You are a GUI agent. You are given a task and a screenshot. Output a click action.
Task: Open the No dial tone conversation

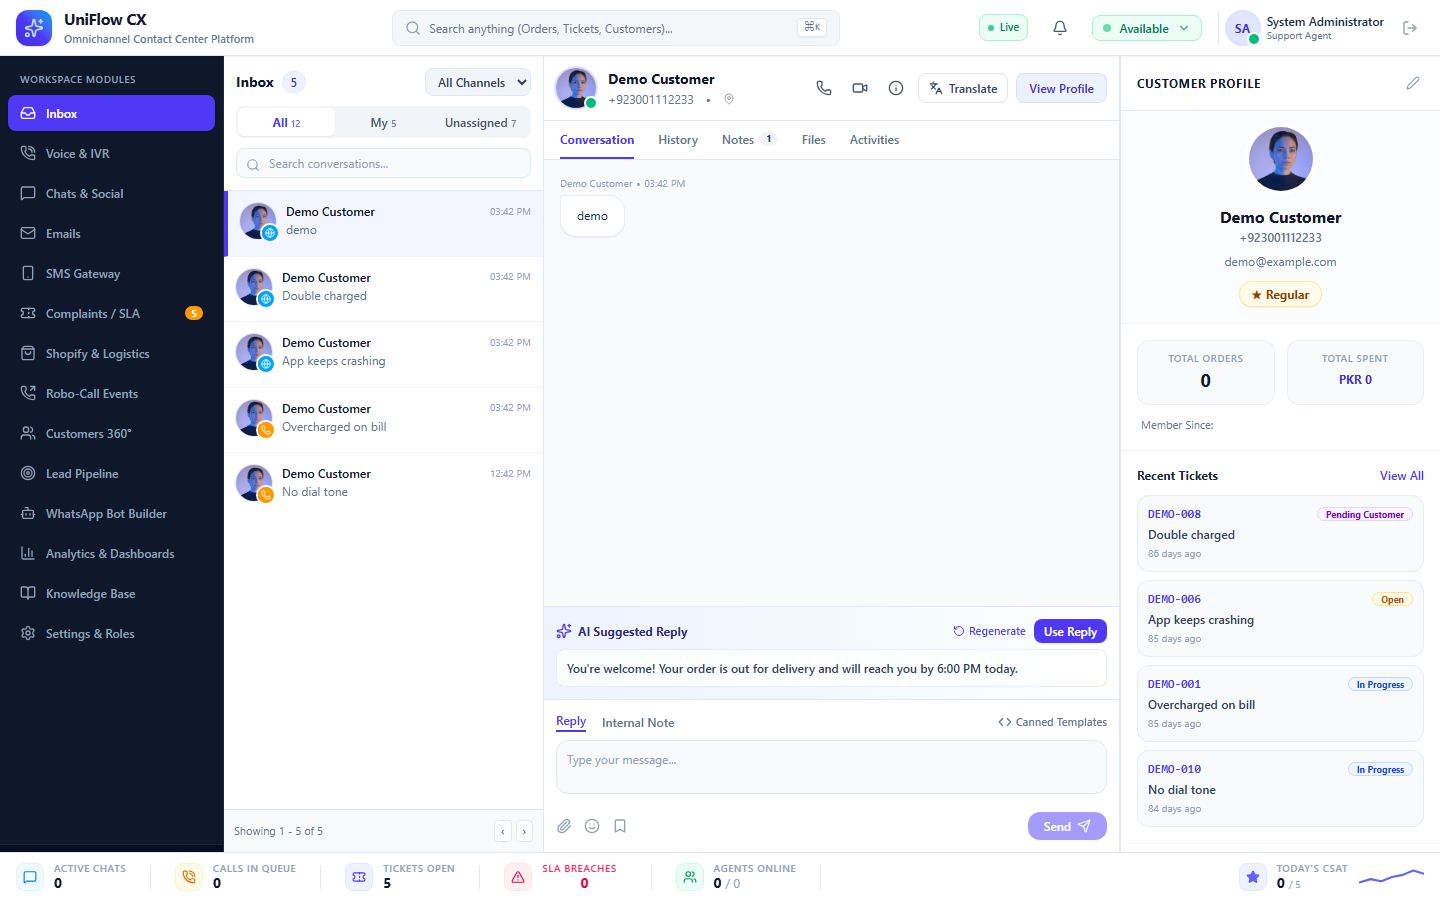pyautogui.click(x=384, y=483)
